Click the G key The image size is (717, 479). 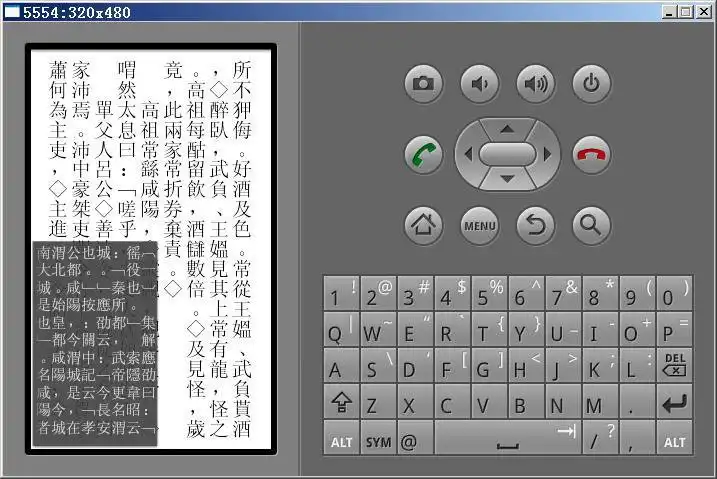tap(490, 366)
